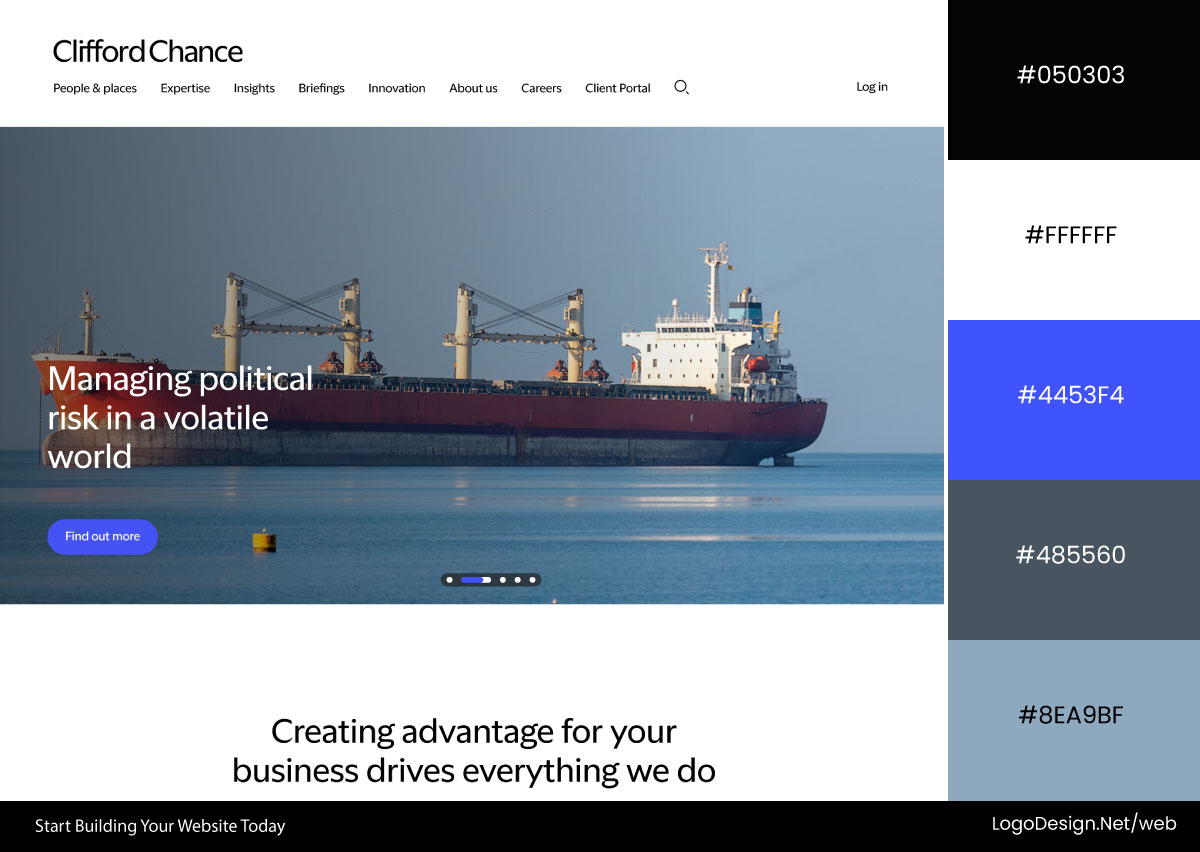Click the Creating advantage for your business heading
This screenshot has width=1200, height=852.
tap(474, 750)
